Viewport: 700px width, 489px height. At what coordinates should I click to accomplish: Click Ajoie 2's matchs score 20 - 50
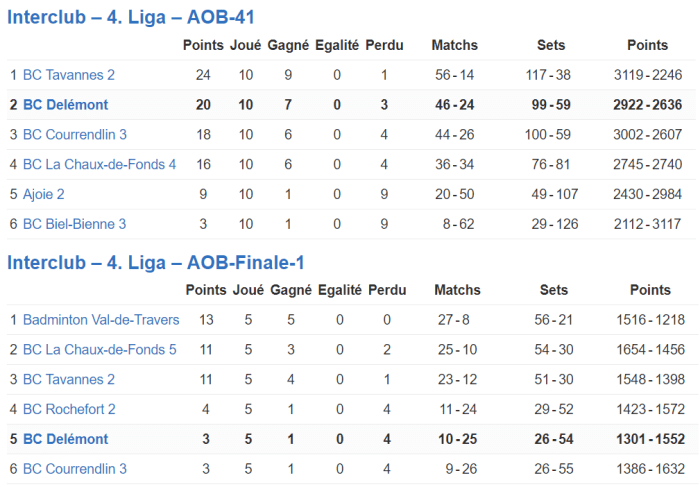click(454, 195)
